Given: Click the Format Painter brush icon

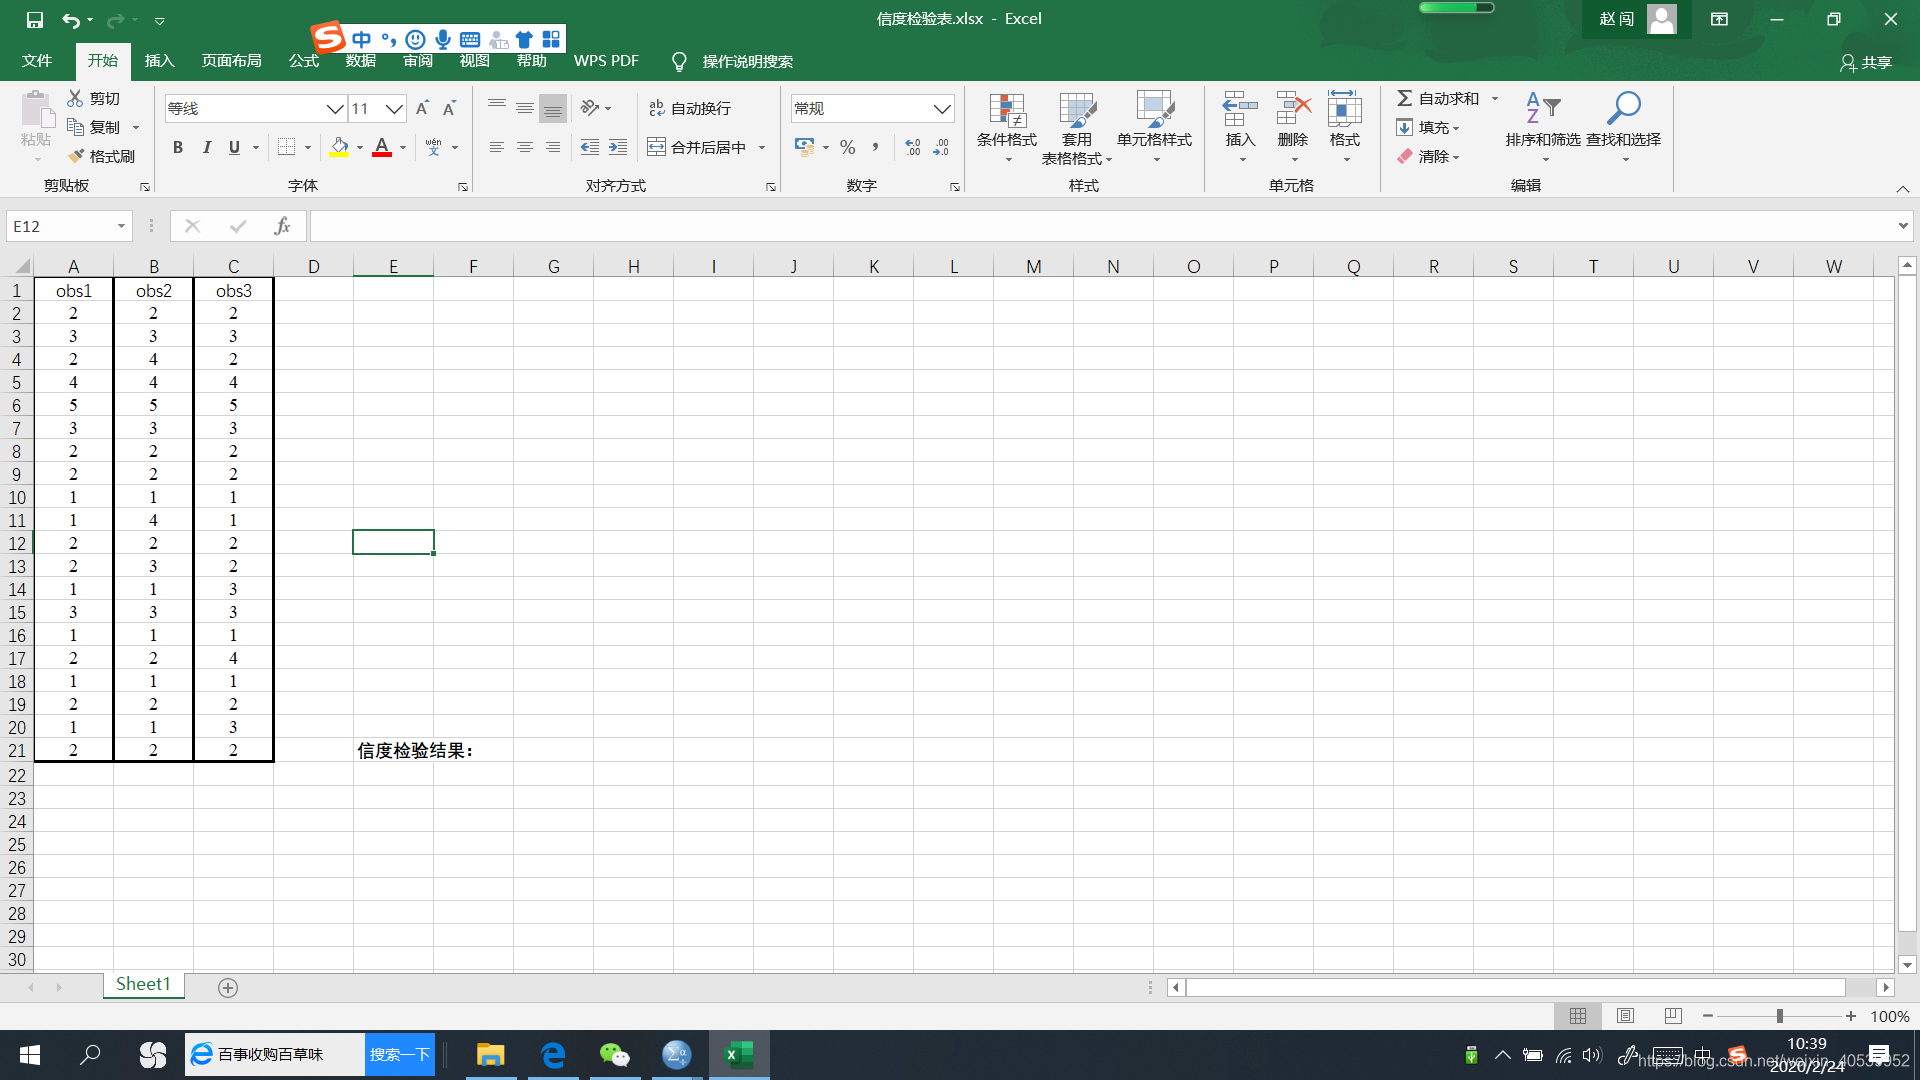Looking at the screenshot, I should 77,156.
